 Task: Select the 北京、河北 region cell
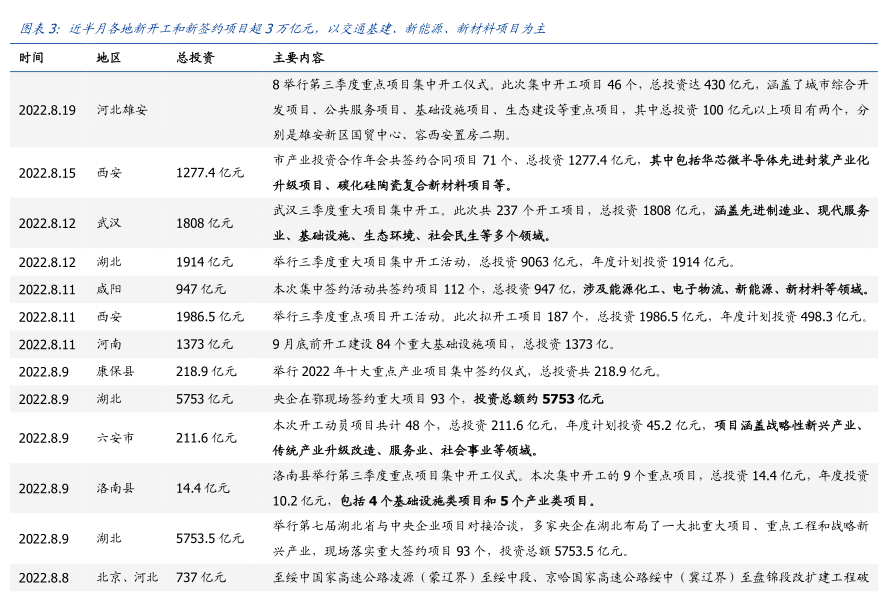click(x=127, y=577)
